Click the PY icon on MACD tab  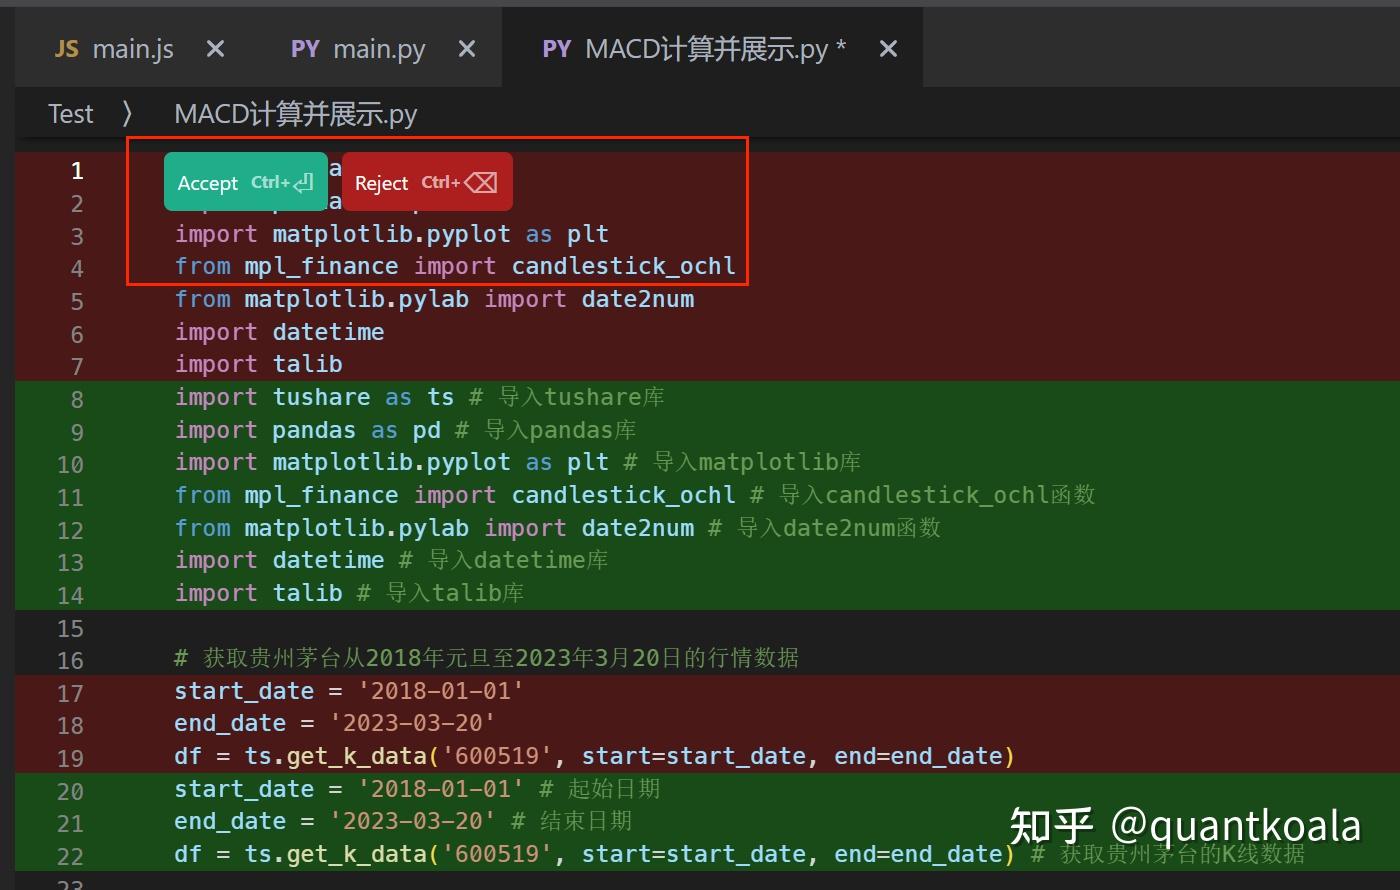(x=556, y=49)
